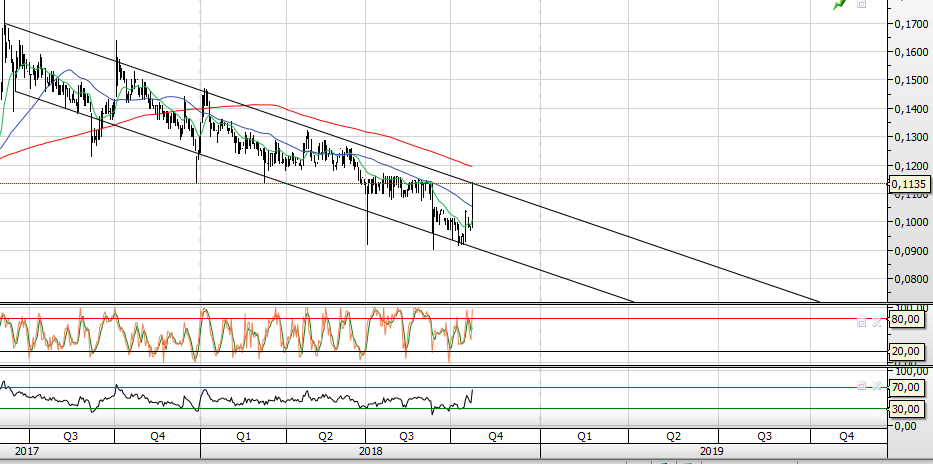
Task: Click the 0,1700 price axis label
Action: click(911, 24)
